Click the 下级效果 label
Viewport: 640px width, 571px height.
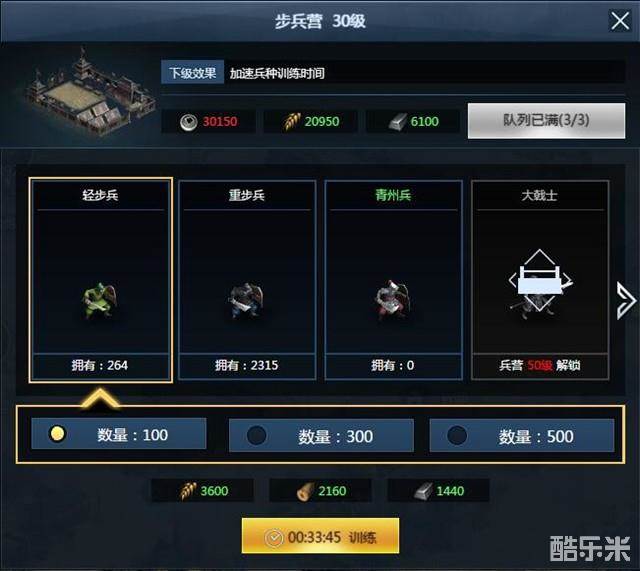(x=193, y=73)
